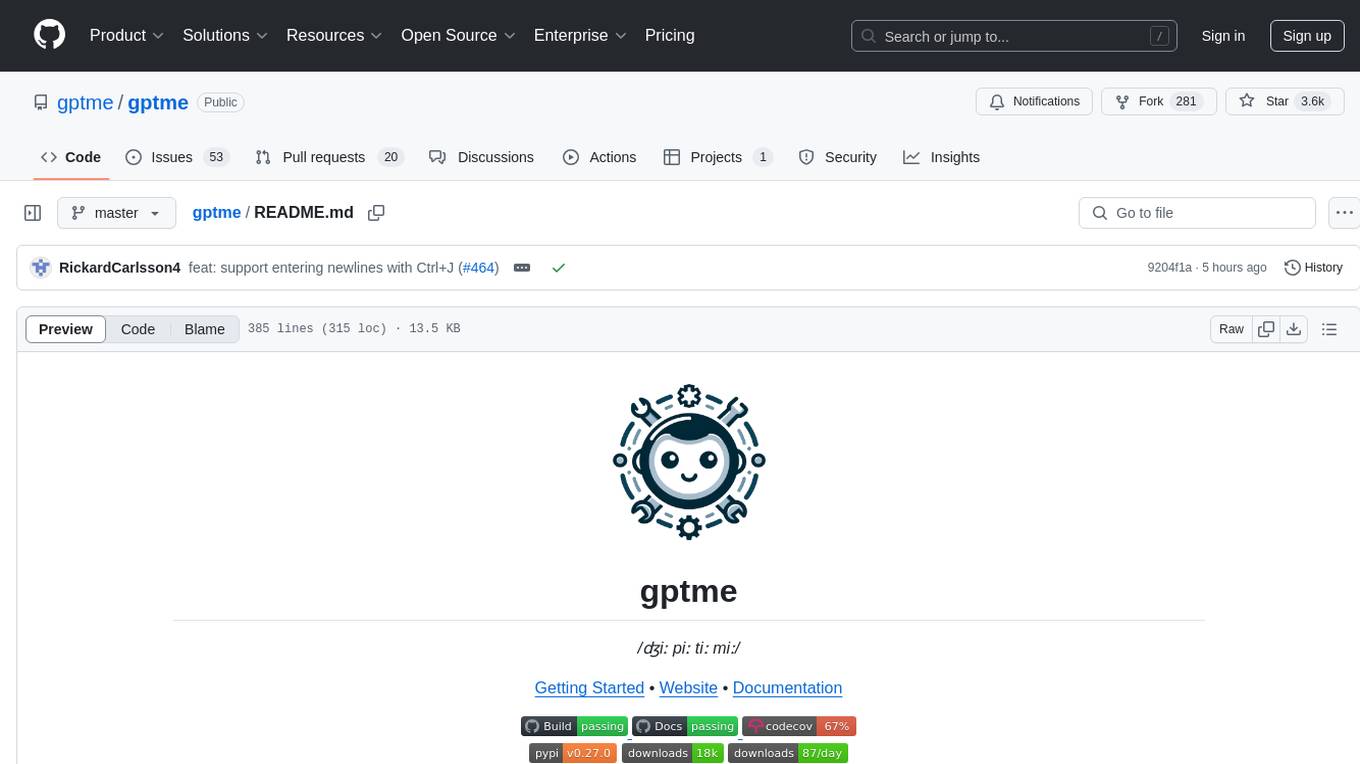
Task: Click the gptme robot logo image
Action: click(x=689, y=462)
